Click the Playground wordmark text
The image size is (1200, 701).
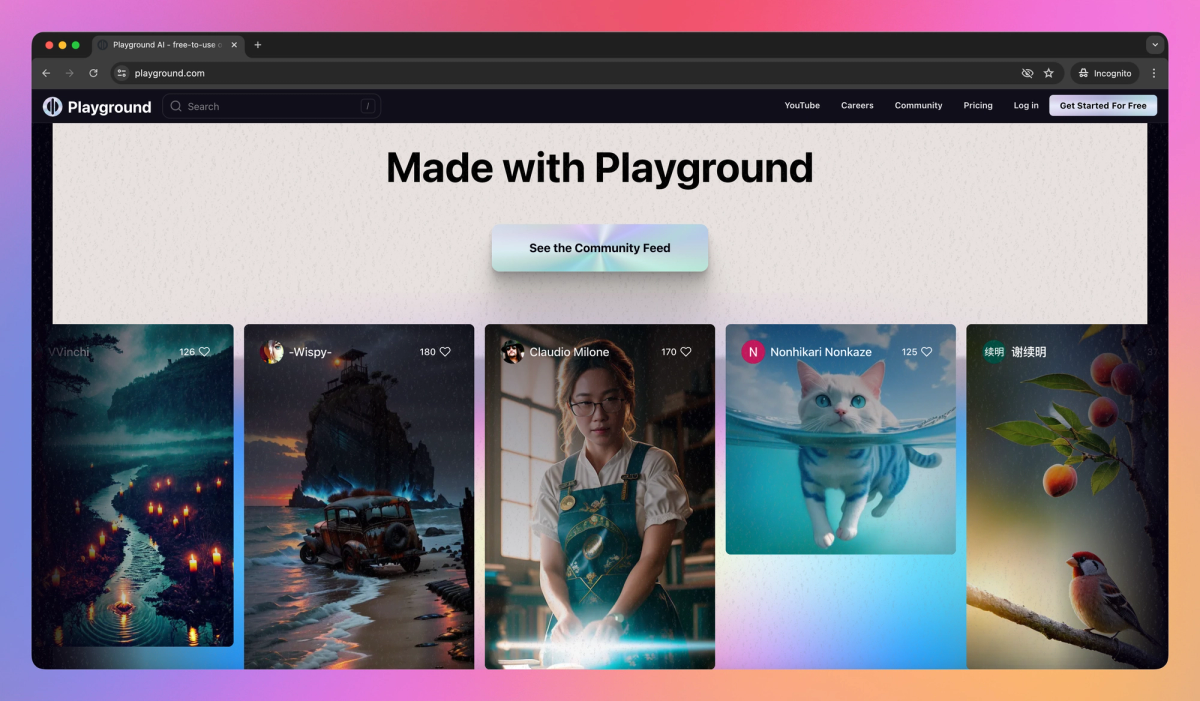(x=110, y=107)
